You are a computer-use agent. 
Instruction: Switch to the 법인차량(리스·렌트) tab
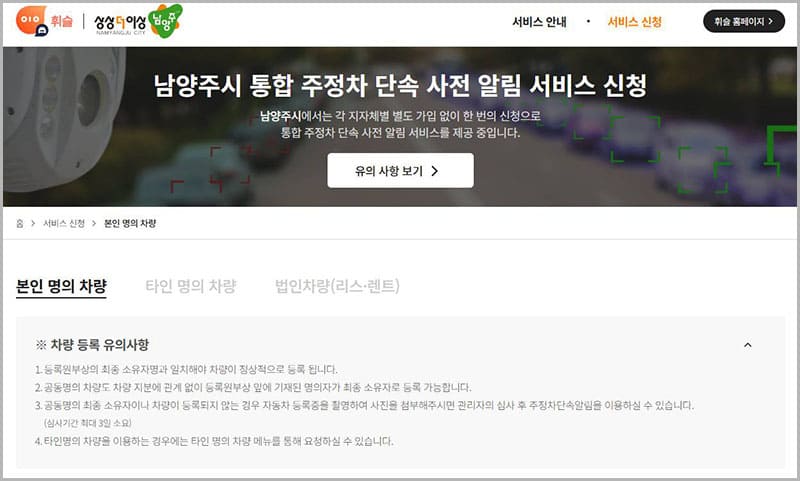pyautogui.click(x=337, y=286)
